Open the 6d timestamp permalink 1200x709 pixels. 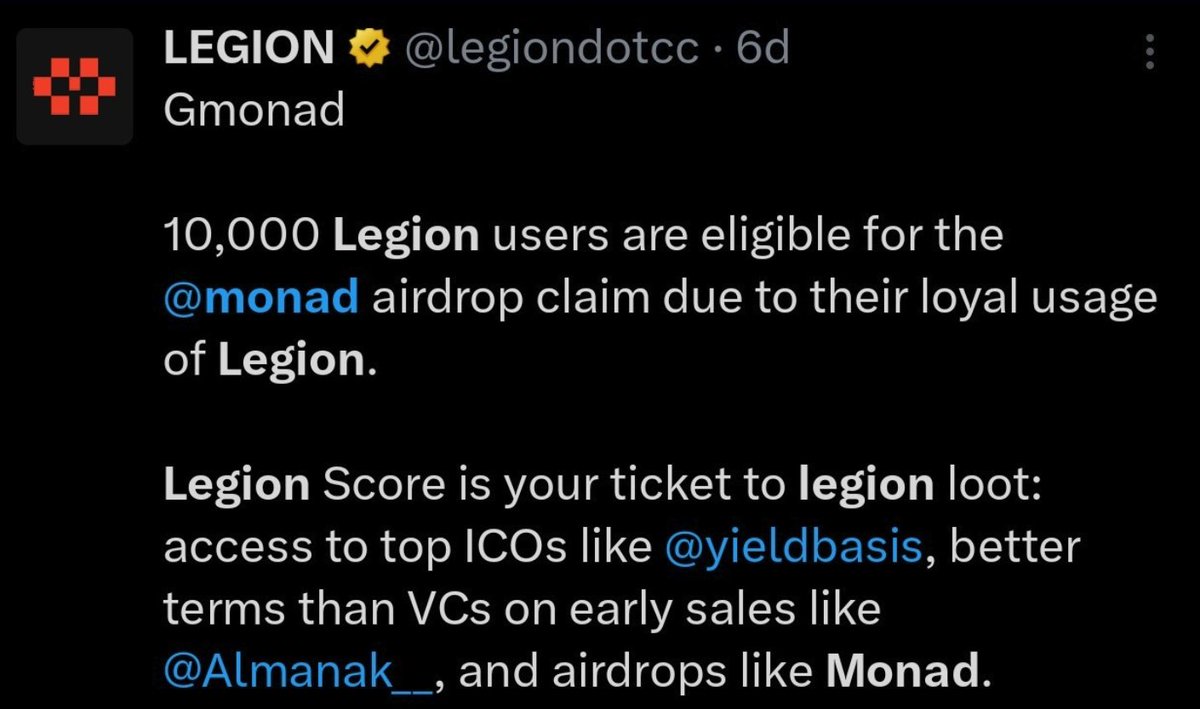point(763,48)
